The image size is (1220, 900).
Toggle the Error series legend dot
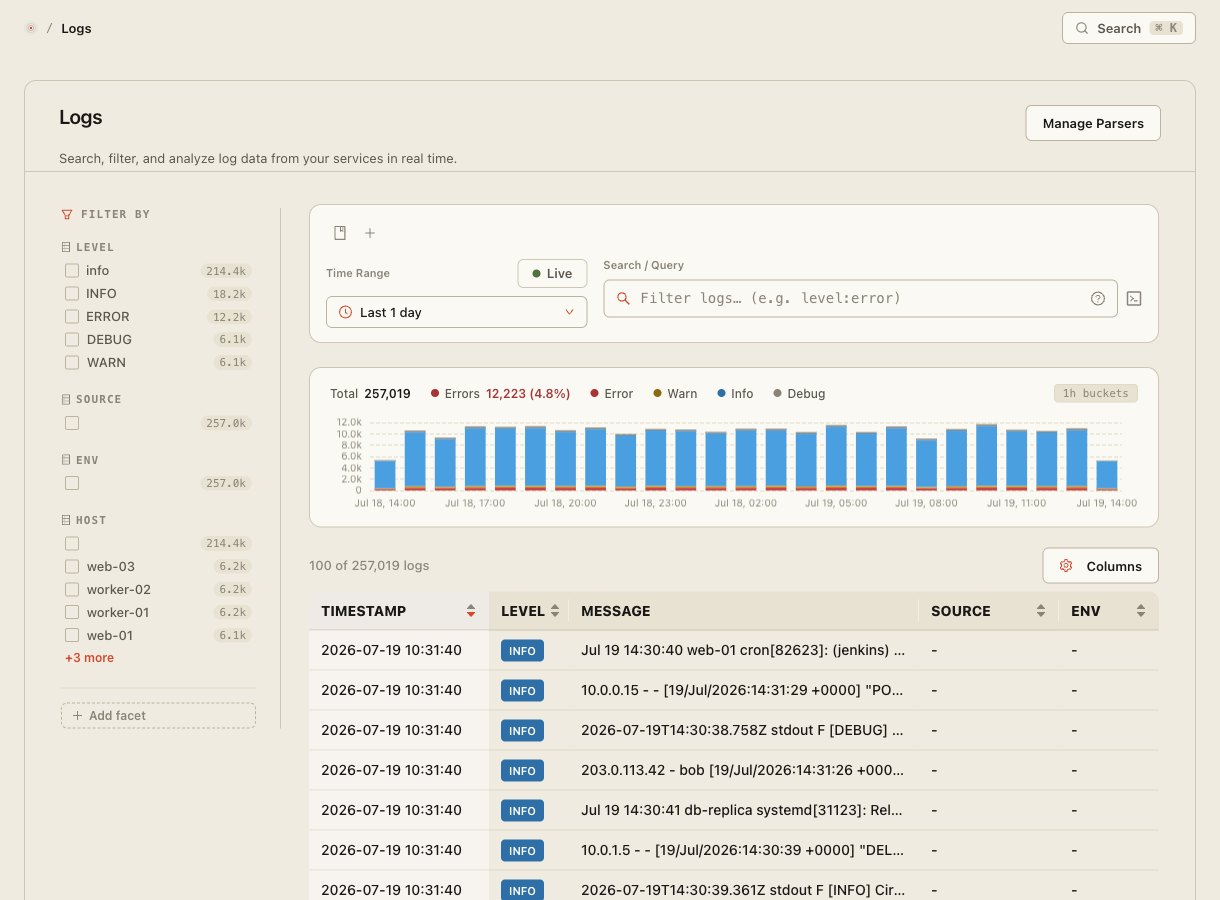pos(594,394)
